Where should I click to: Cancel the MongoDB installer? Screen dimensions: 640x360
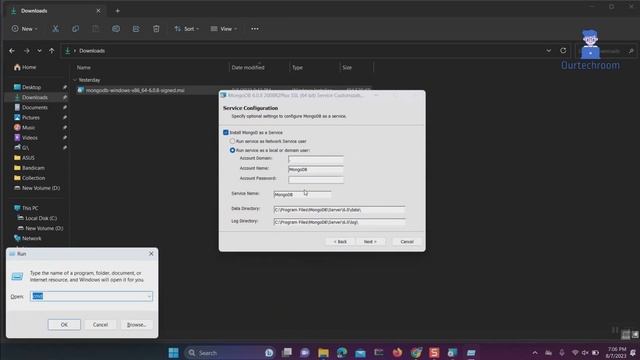(x=407, y=242)
